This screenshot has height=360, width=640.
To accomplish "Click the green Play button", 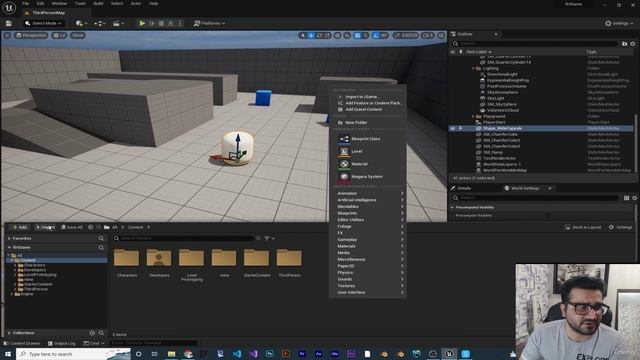I will pos(142,23).
